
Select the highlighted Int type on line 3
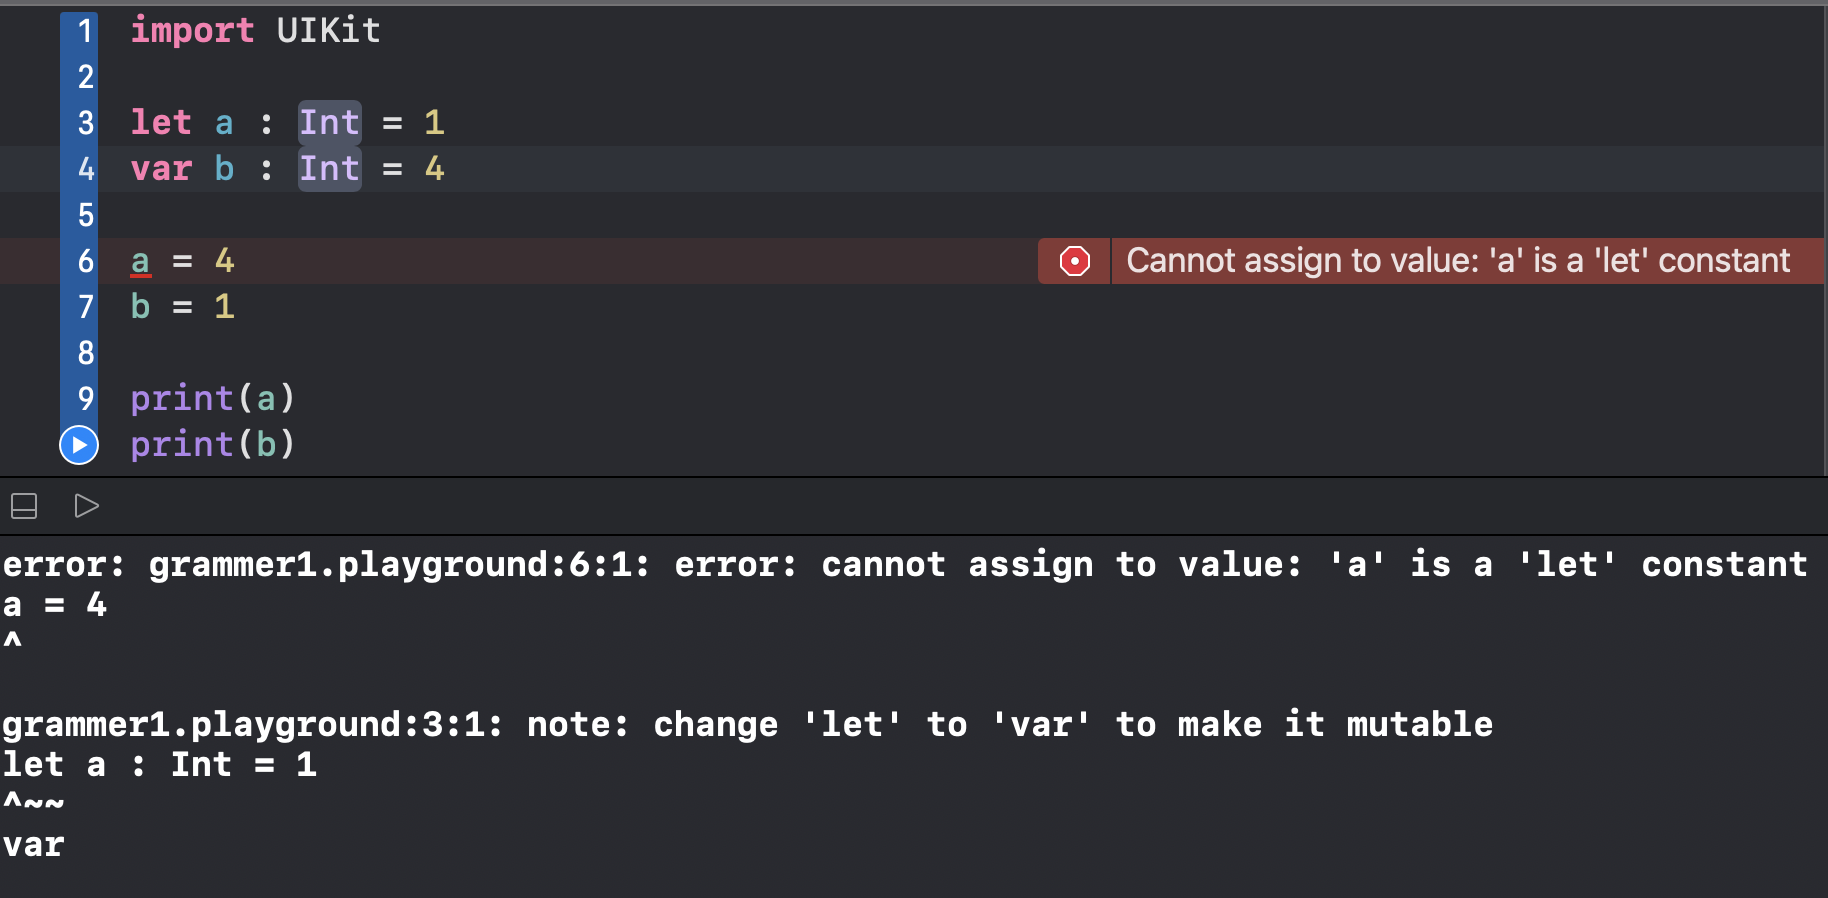pos(329,123)
